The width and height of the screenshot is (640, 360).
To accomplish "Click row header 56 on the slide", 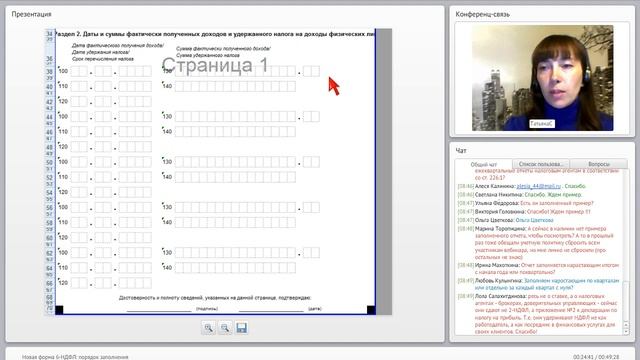I will pos(49,207).
